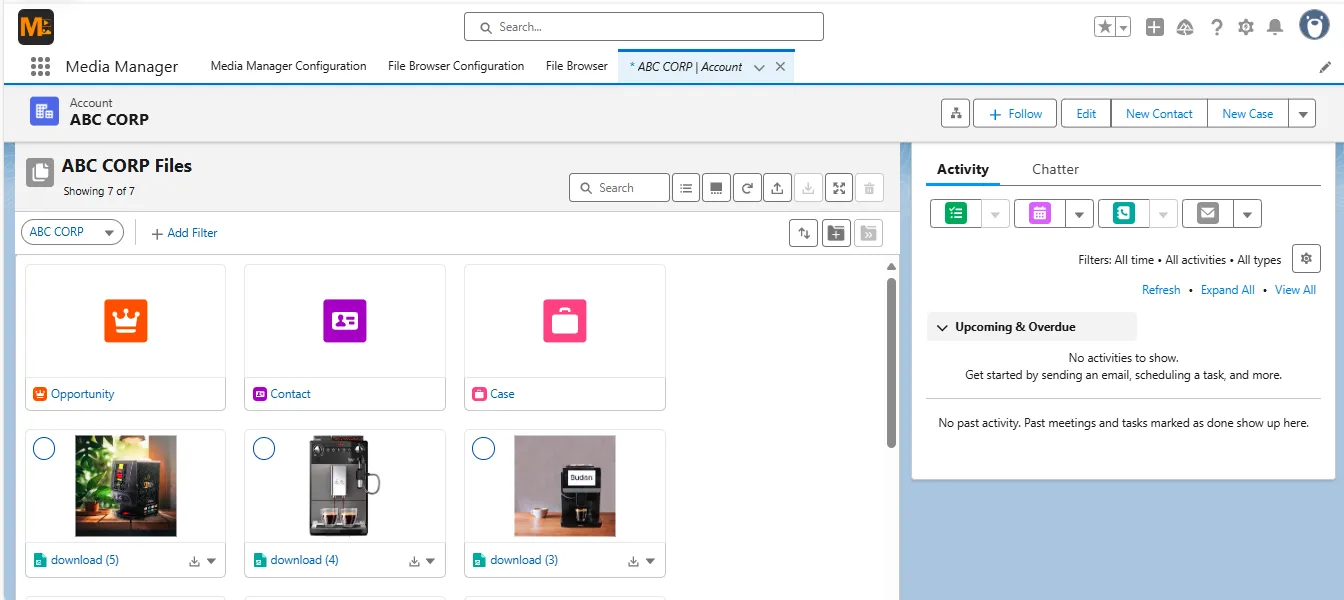Click the New Case button
Screen dimensions: 1344x600
1247,113
